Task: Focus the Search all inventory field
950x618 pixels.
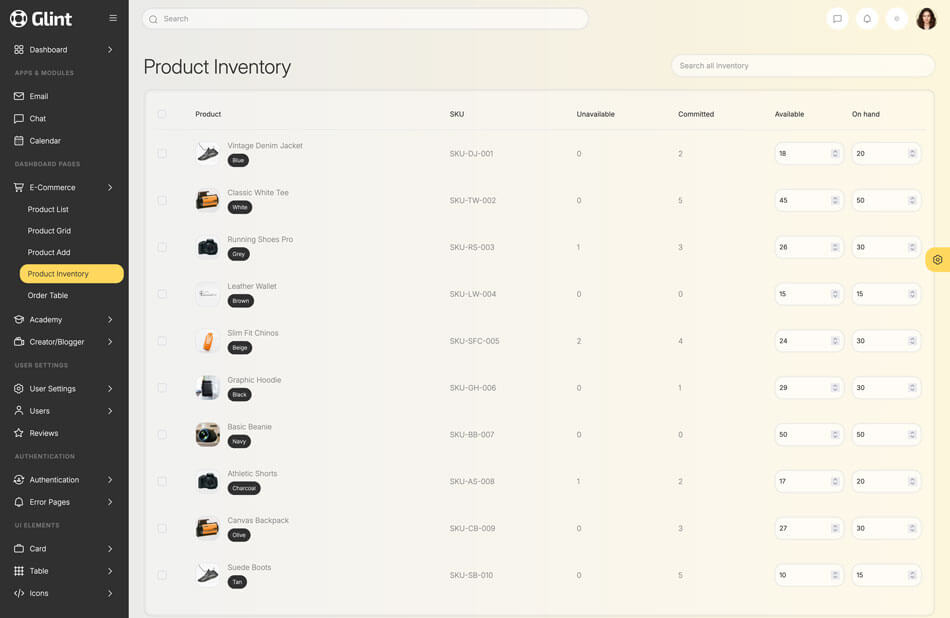Action: 802,66
